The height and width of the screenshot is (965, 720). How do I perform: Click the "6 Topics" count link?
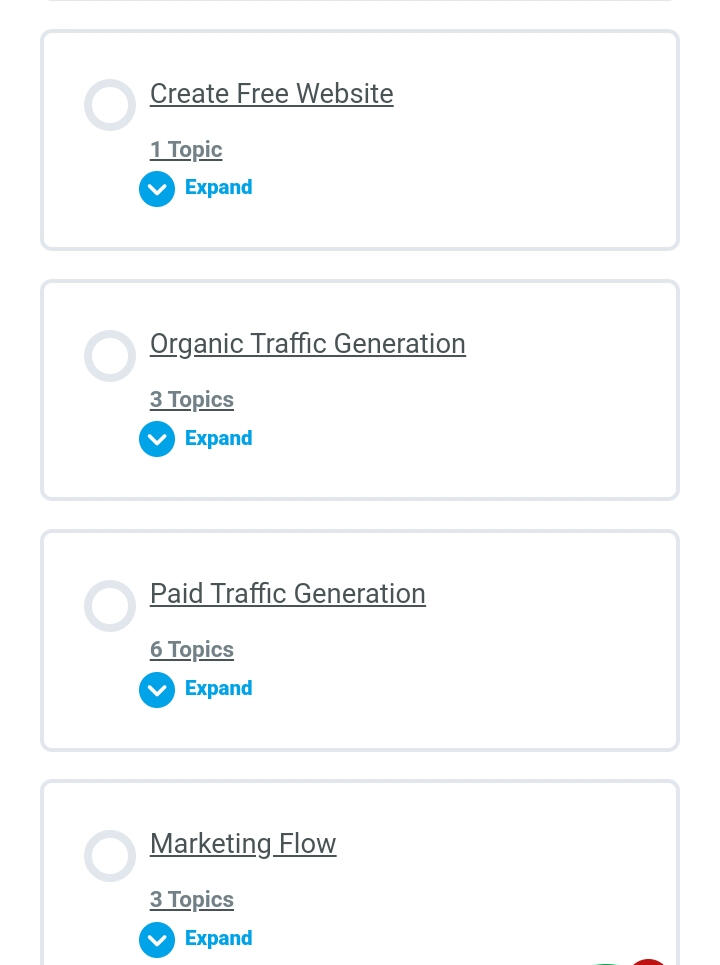point(192,650)
